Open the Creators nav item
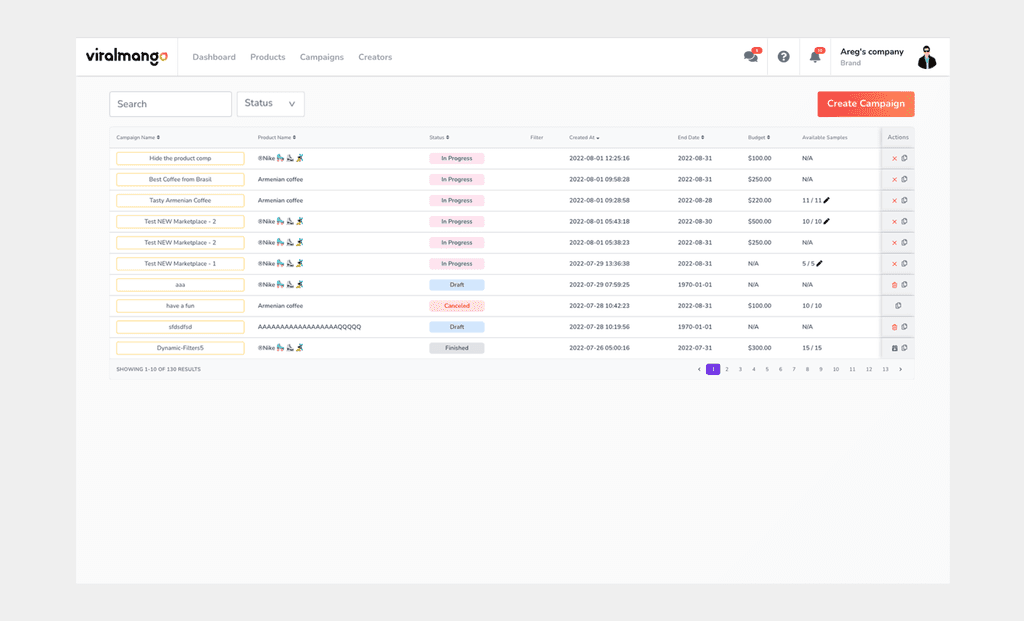Viewport: 1024px width, 621px height. click(375, 57)
